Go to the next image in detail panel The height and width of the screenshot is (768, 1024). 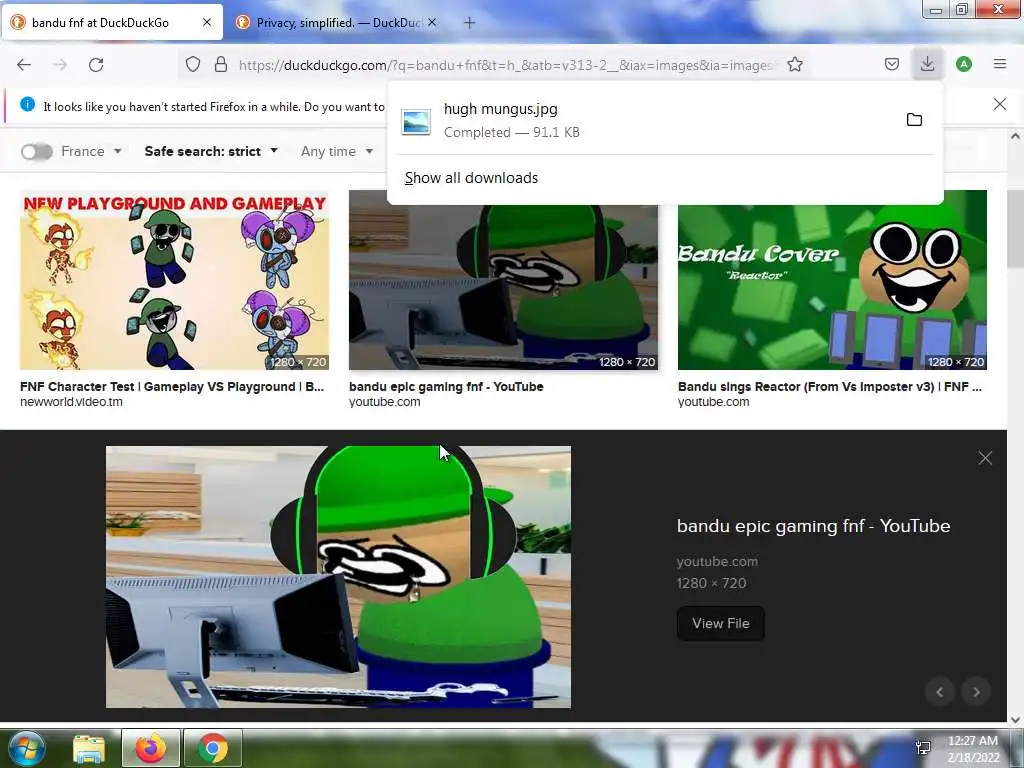[x=976, y=692]
